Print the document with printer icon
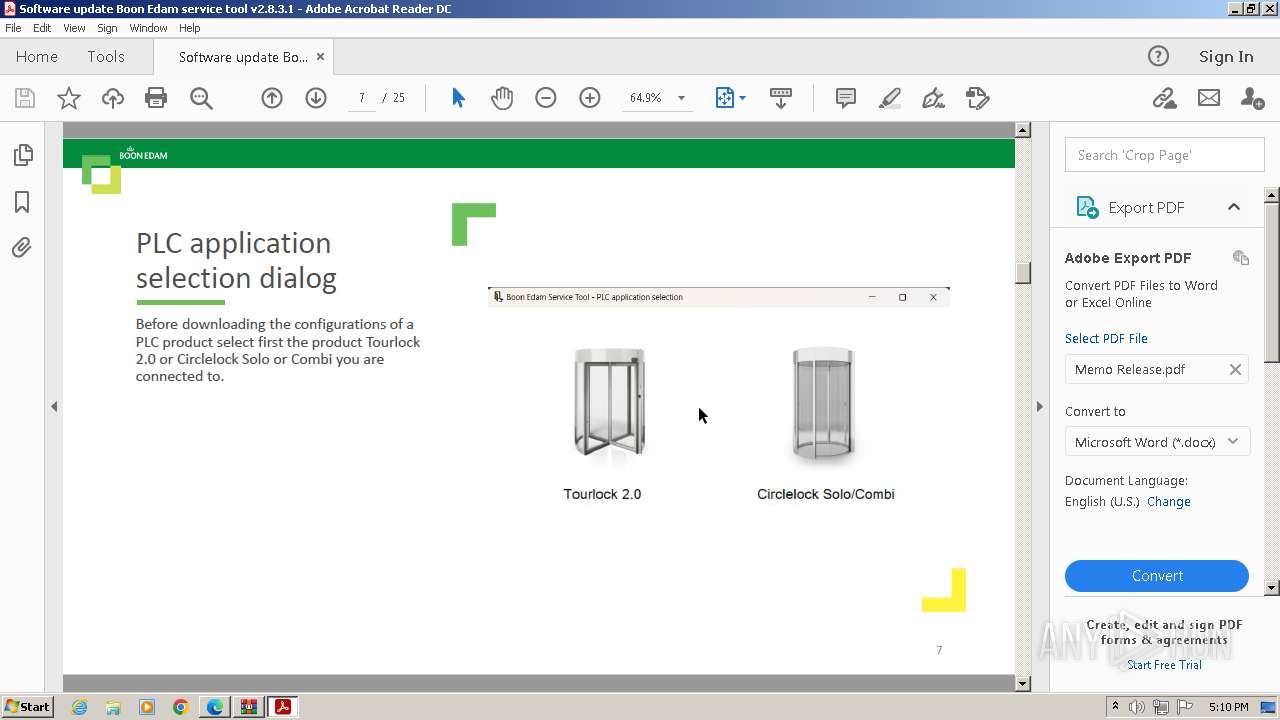 (x=156, y=98)
